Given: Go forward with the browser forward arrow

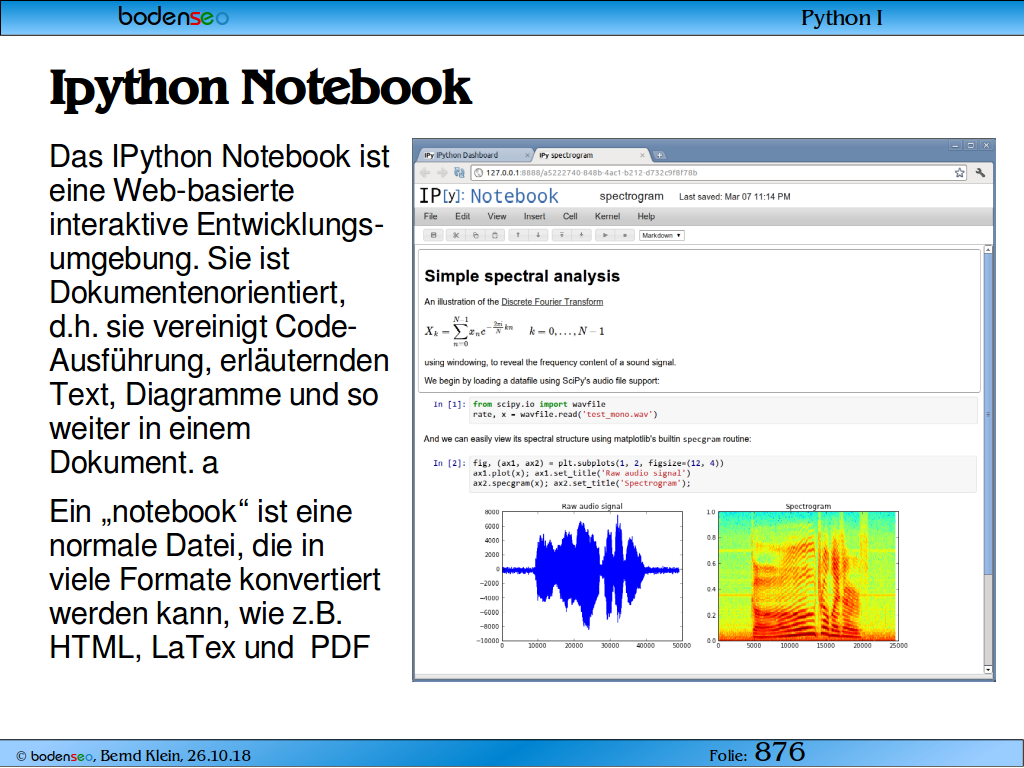Looking at the screenshot, I should pos(442,173).
